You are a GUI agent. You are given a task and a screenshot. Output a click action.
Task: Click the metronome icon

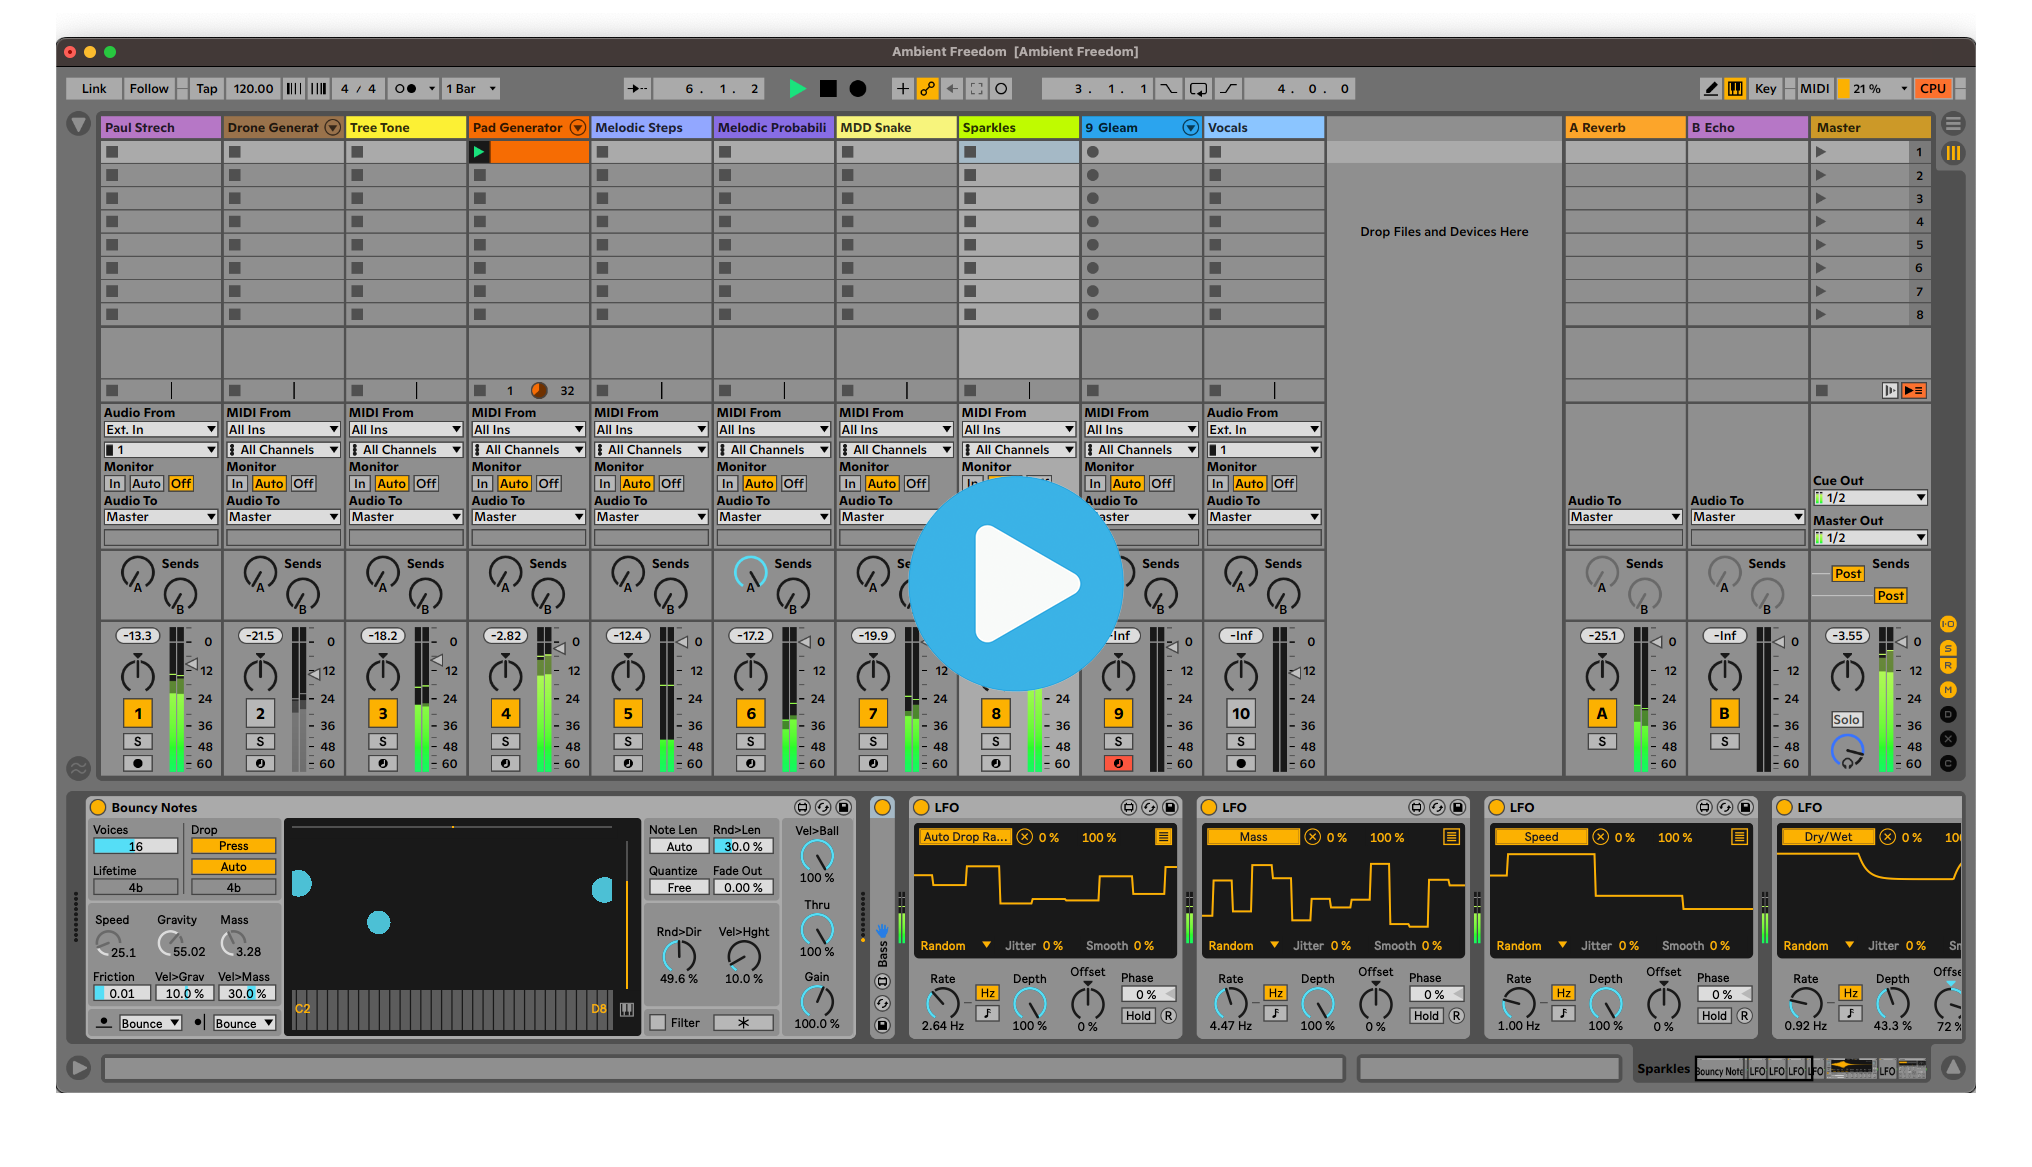(x=405, y=89)
